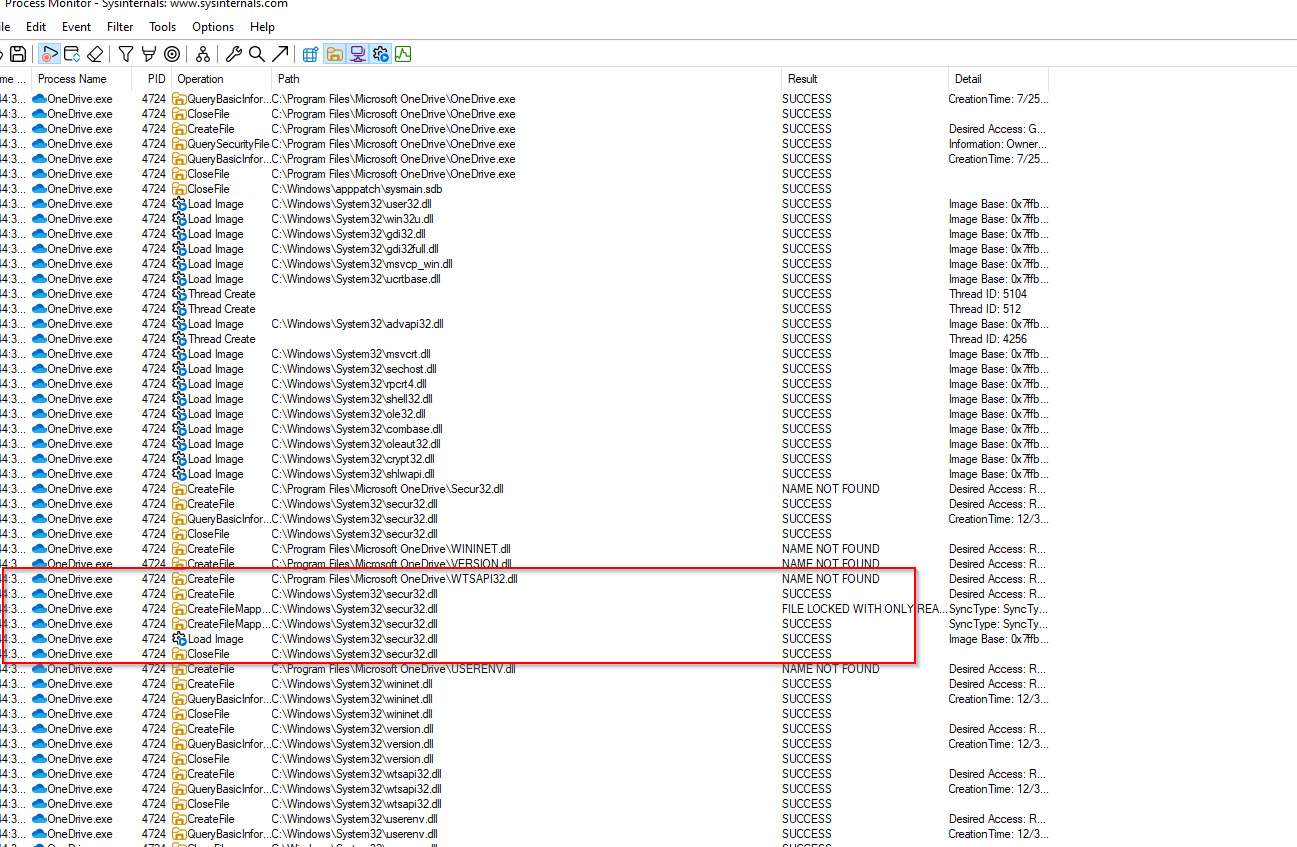The height and width of the screenshot is (847, 1297).
Task: Clear the display with the eraser icon
Action: pos(95,54)
